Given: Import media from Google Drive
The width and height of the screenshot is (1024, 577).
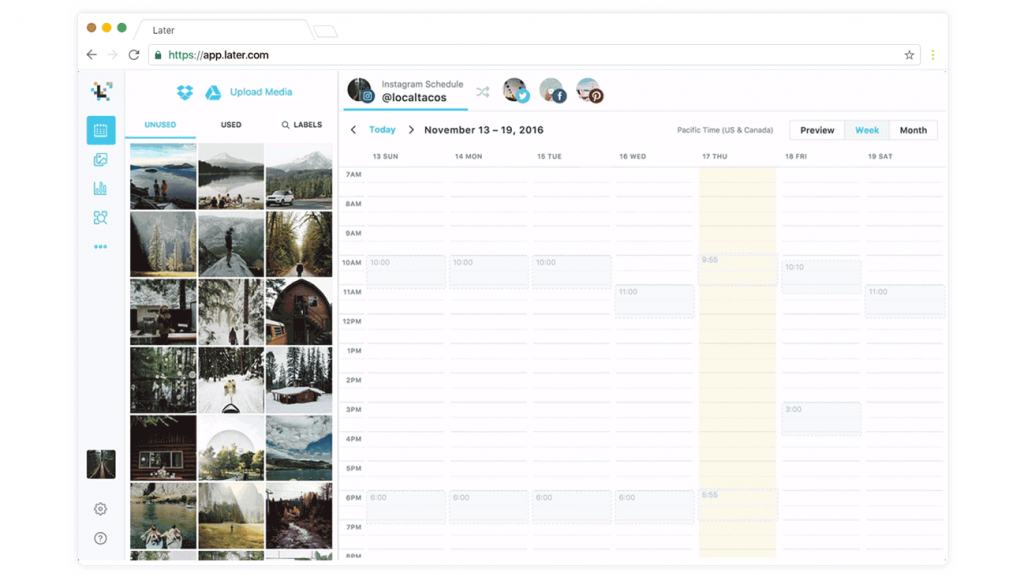Looking at the screenshot, I should point(213,93).
